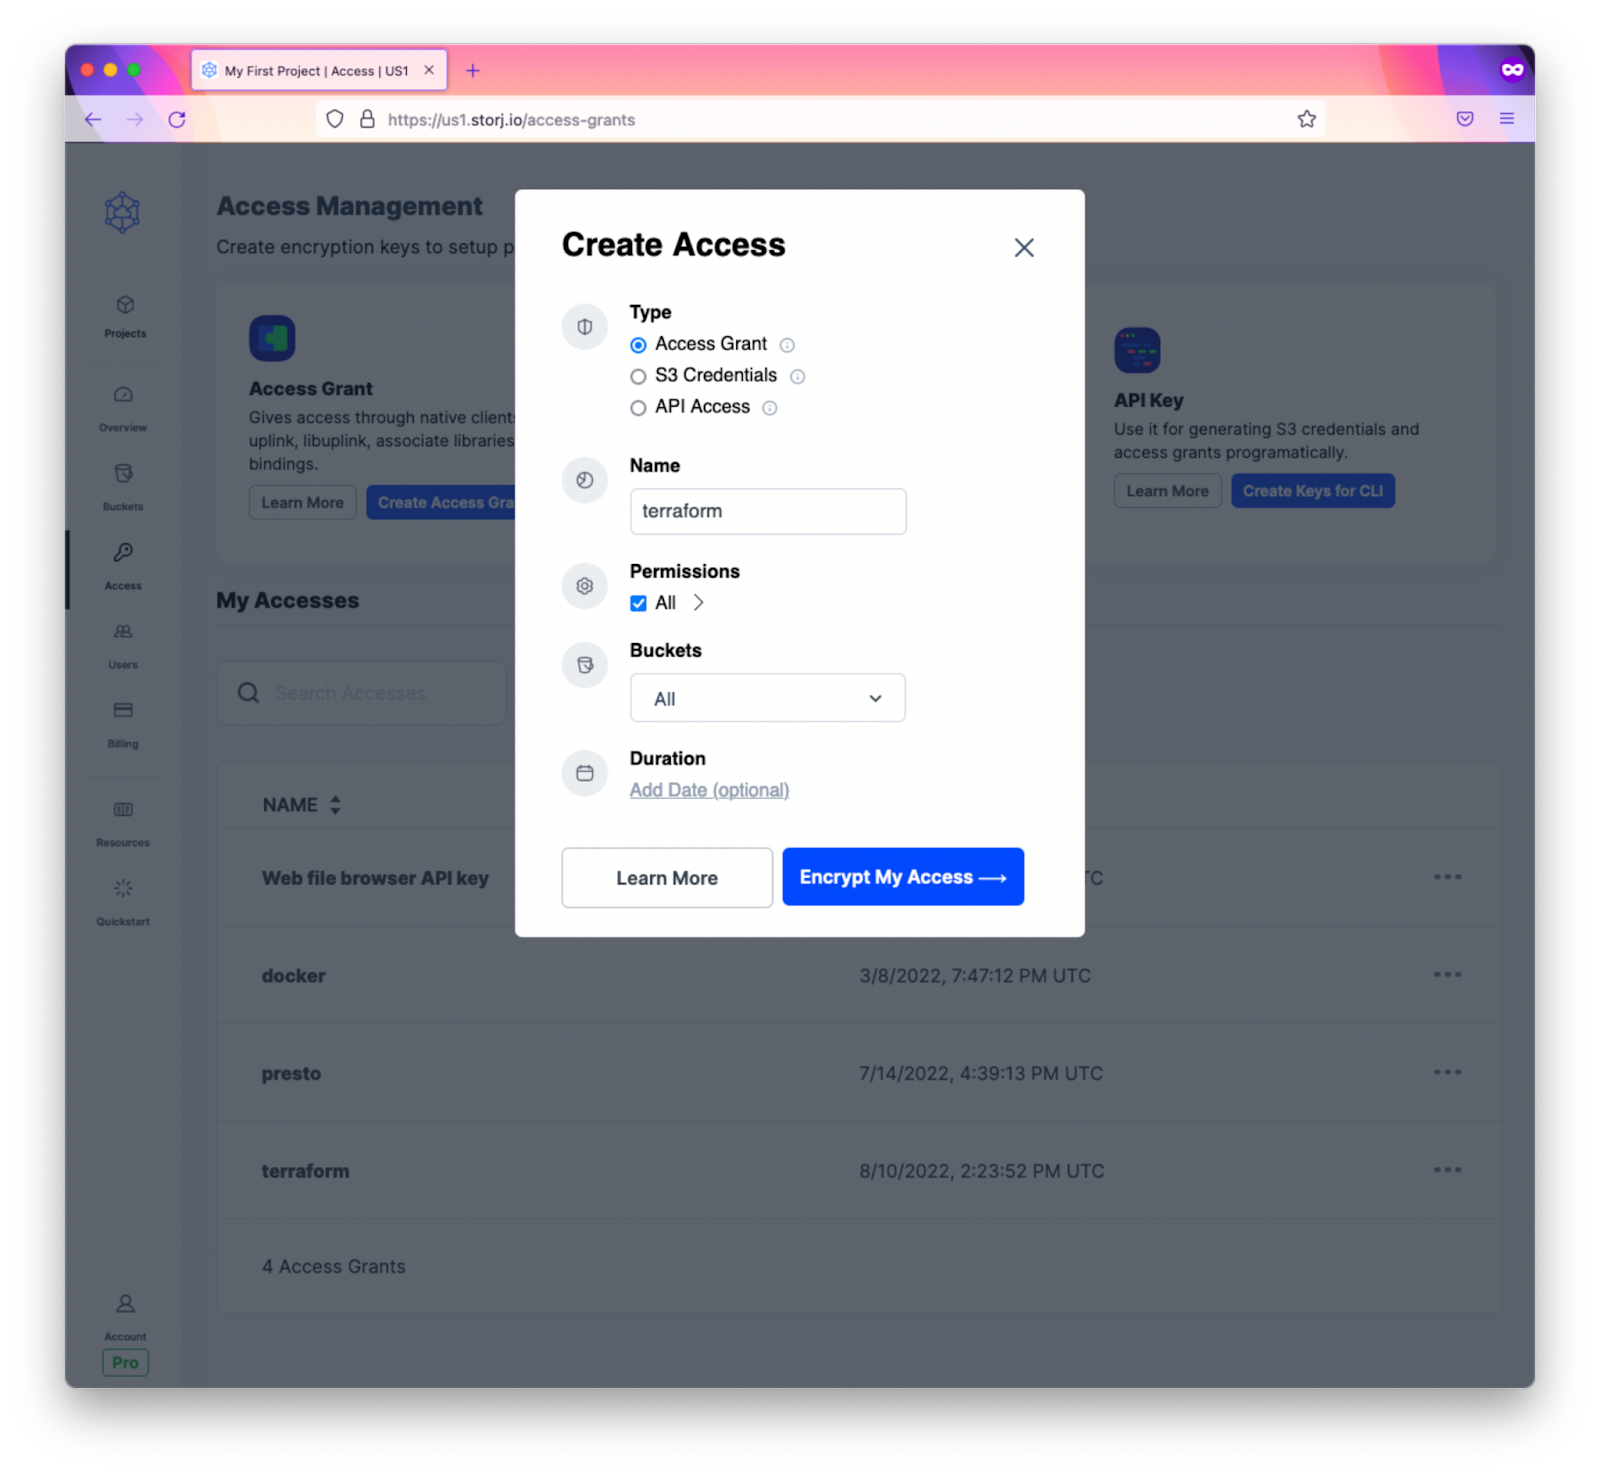Select the API Access radio option
1600x1474 pixels.
click(638, 408)
